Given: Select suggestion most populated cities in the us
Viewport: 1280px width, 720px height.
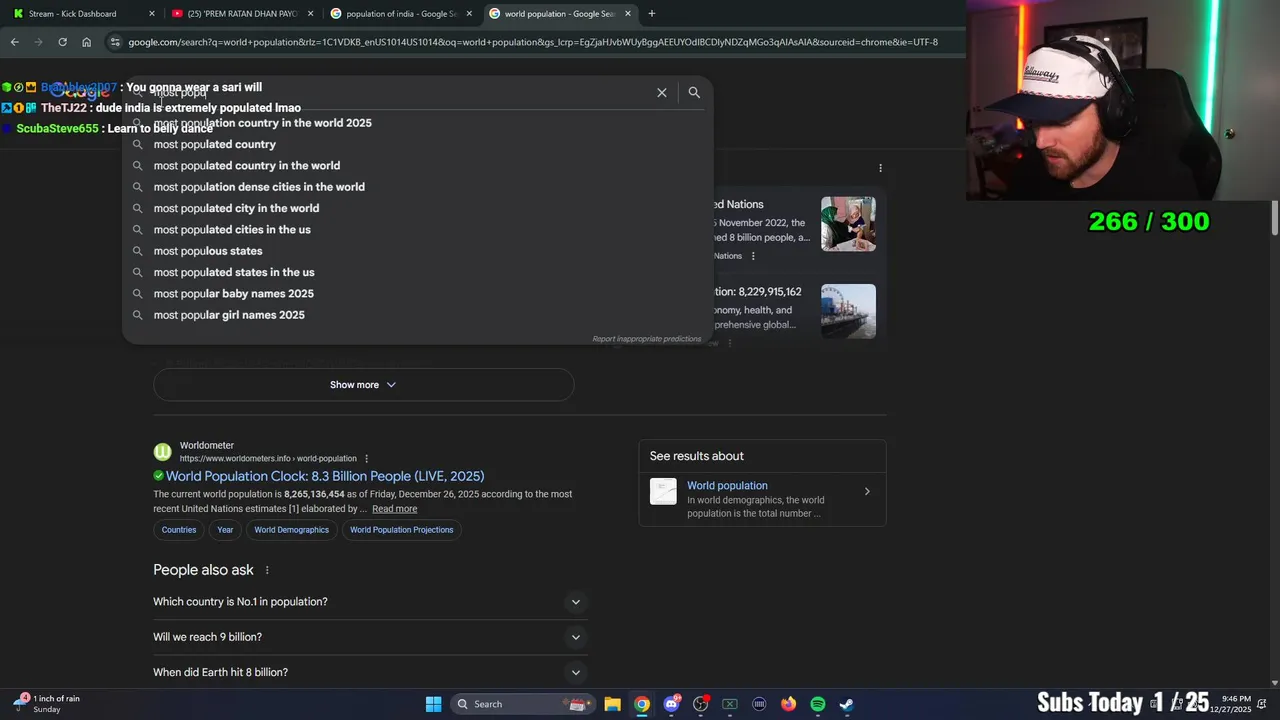Looking at the screenshot, I should click(418, 230).
